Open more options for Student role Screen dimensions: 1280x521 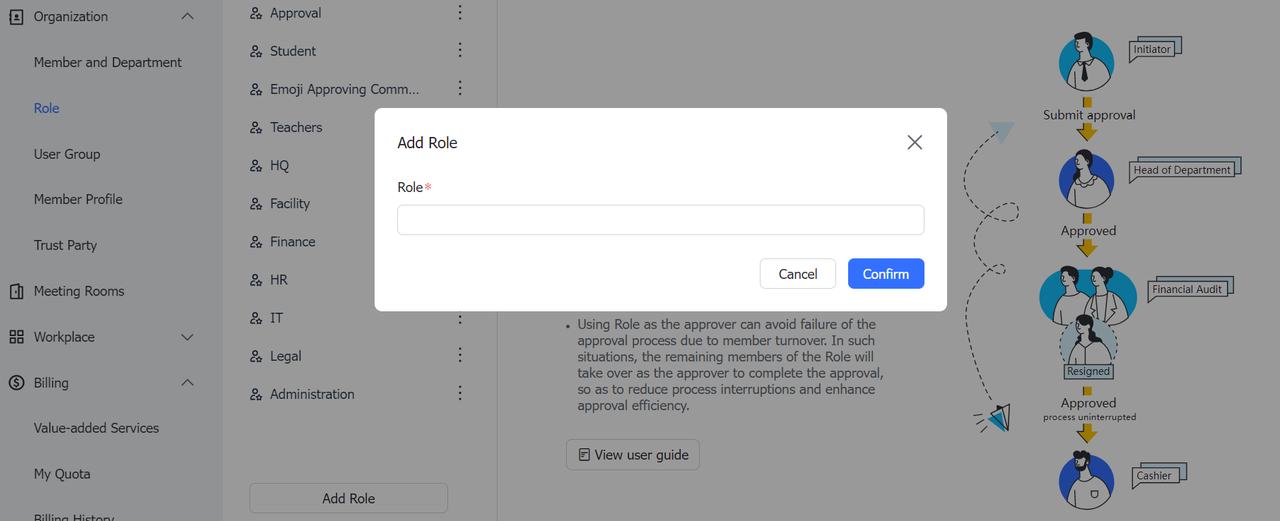[460, 51]
